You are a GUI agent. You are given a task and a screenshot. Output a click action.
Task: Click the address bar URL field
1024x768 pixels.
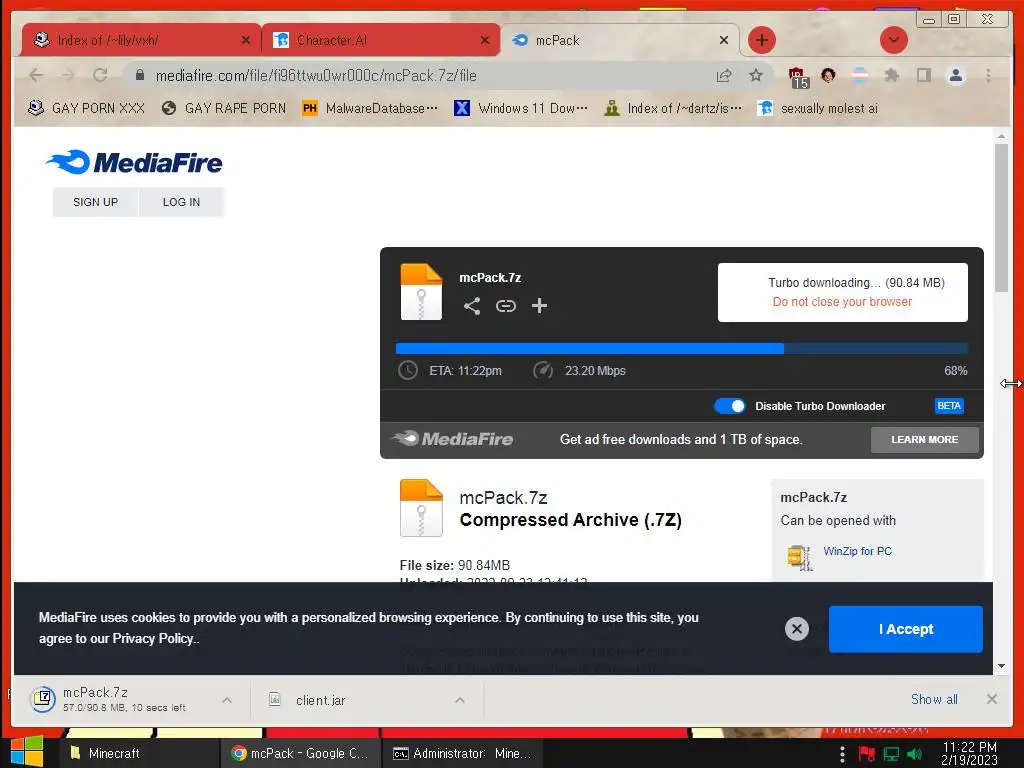[x=418, y=76]
